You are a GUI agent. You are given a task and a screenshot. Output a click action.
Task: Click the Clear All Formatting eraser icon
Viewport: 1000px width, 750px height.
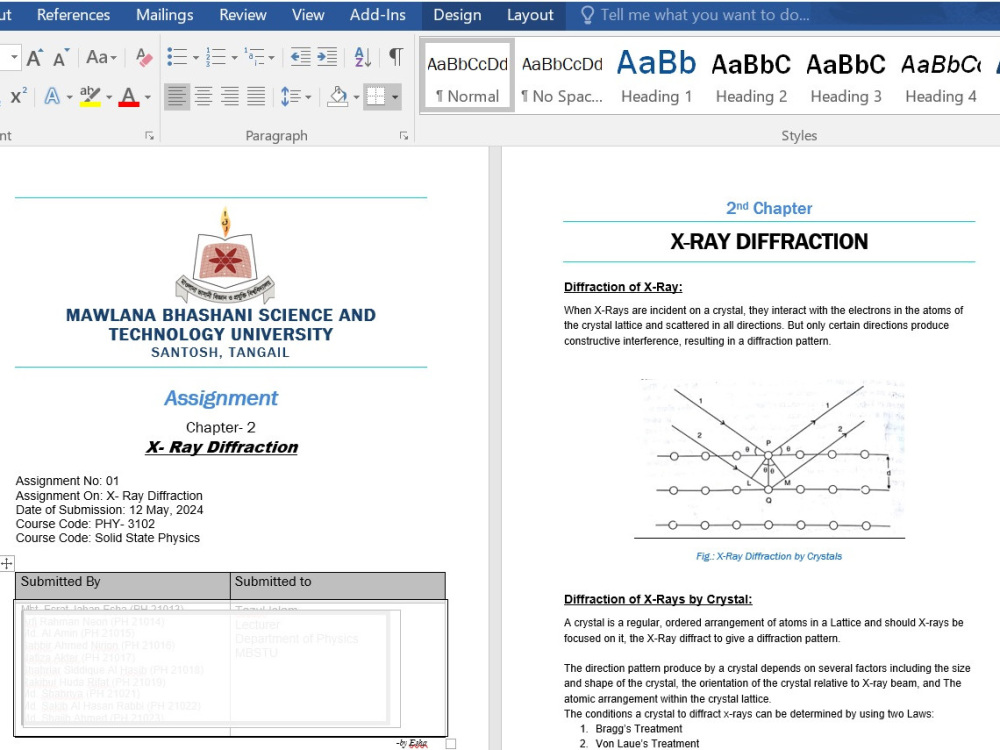click(x=145, y=57)
